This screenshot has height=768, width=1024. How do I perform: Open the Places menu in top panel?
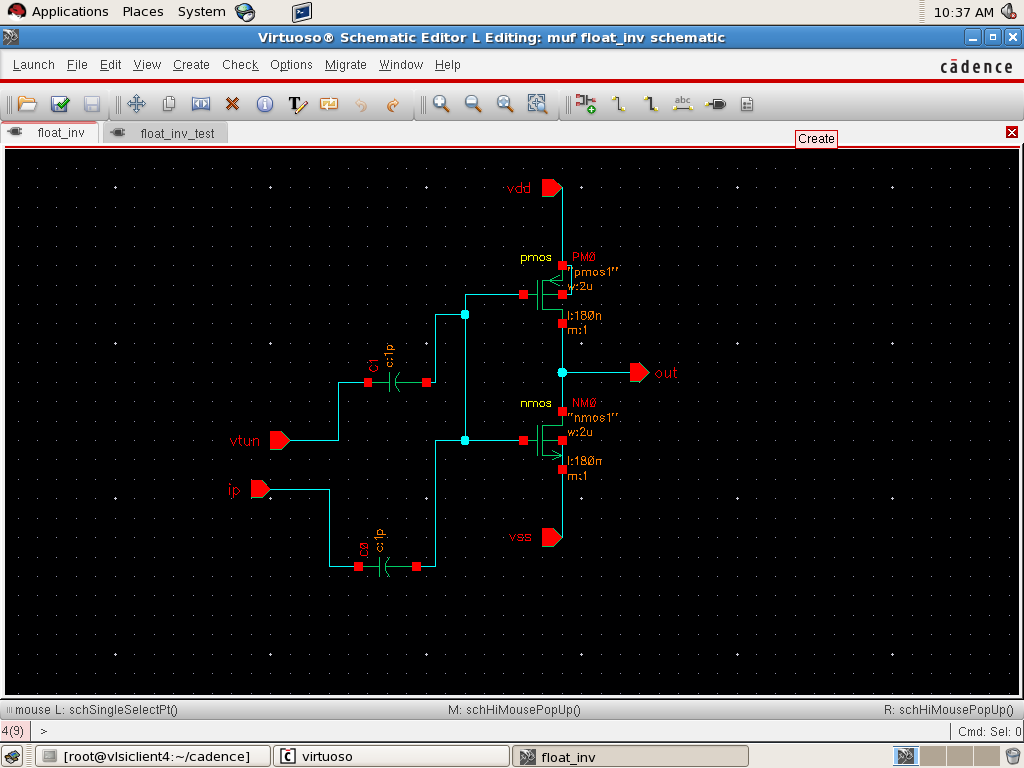click(143, 12)
